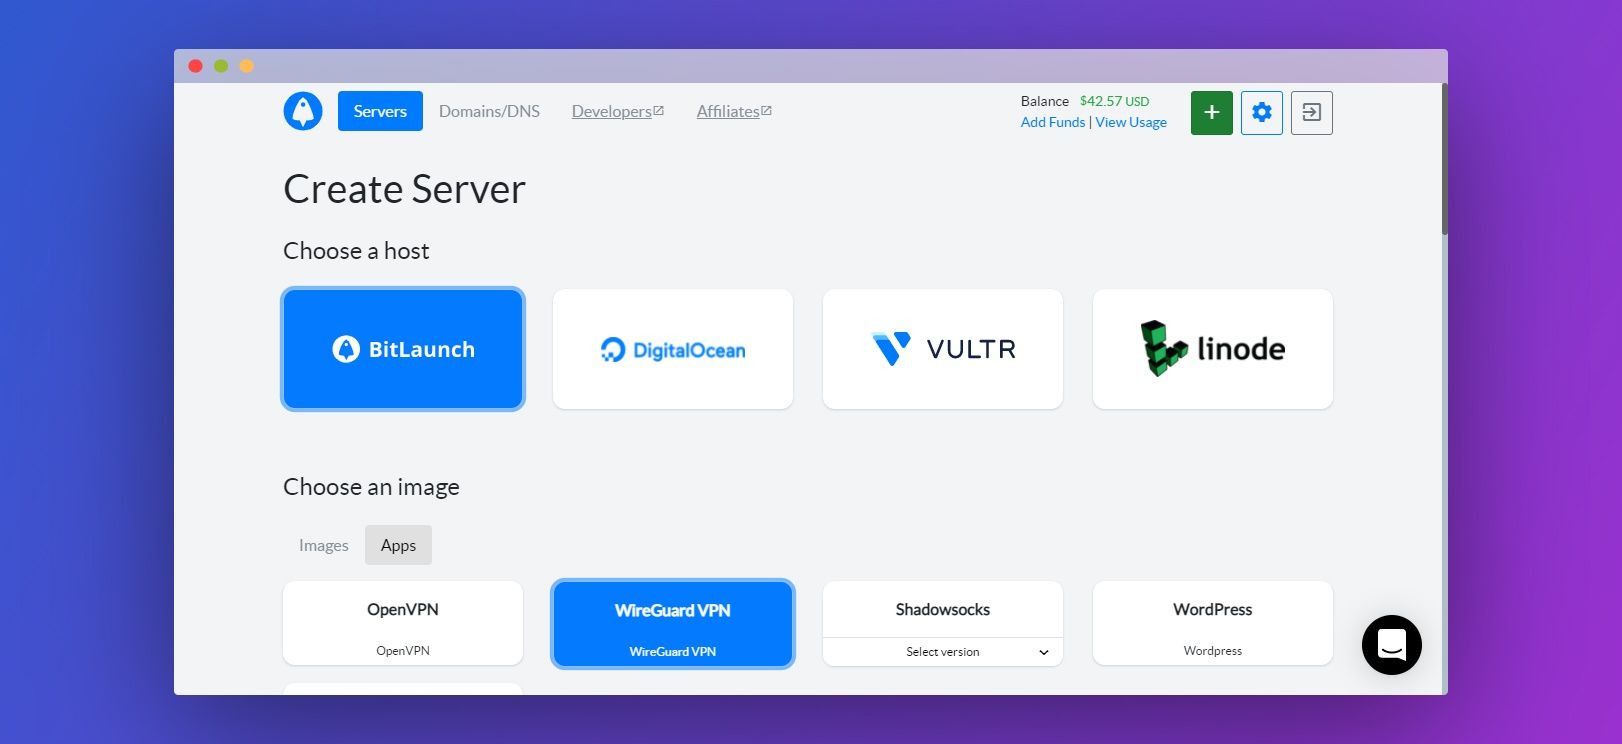Viewport: 1622px width, 744px height.
Task: Select BitLaunch as host
Action: pyautogui.click(x=403, y=349)
